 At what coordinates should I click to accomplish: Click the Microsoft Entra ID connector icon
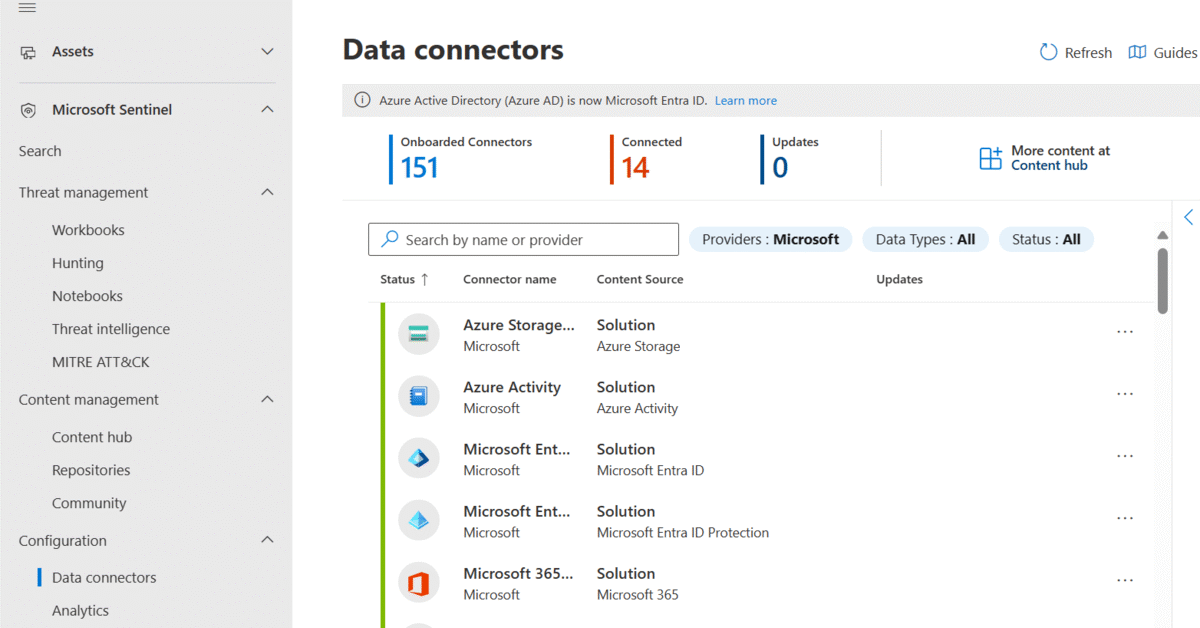coord(419,458)
